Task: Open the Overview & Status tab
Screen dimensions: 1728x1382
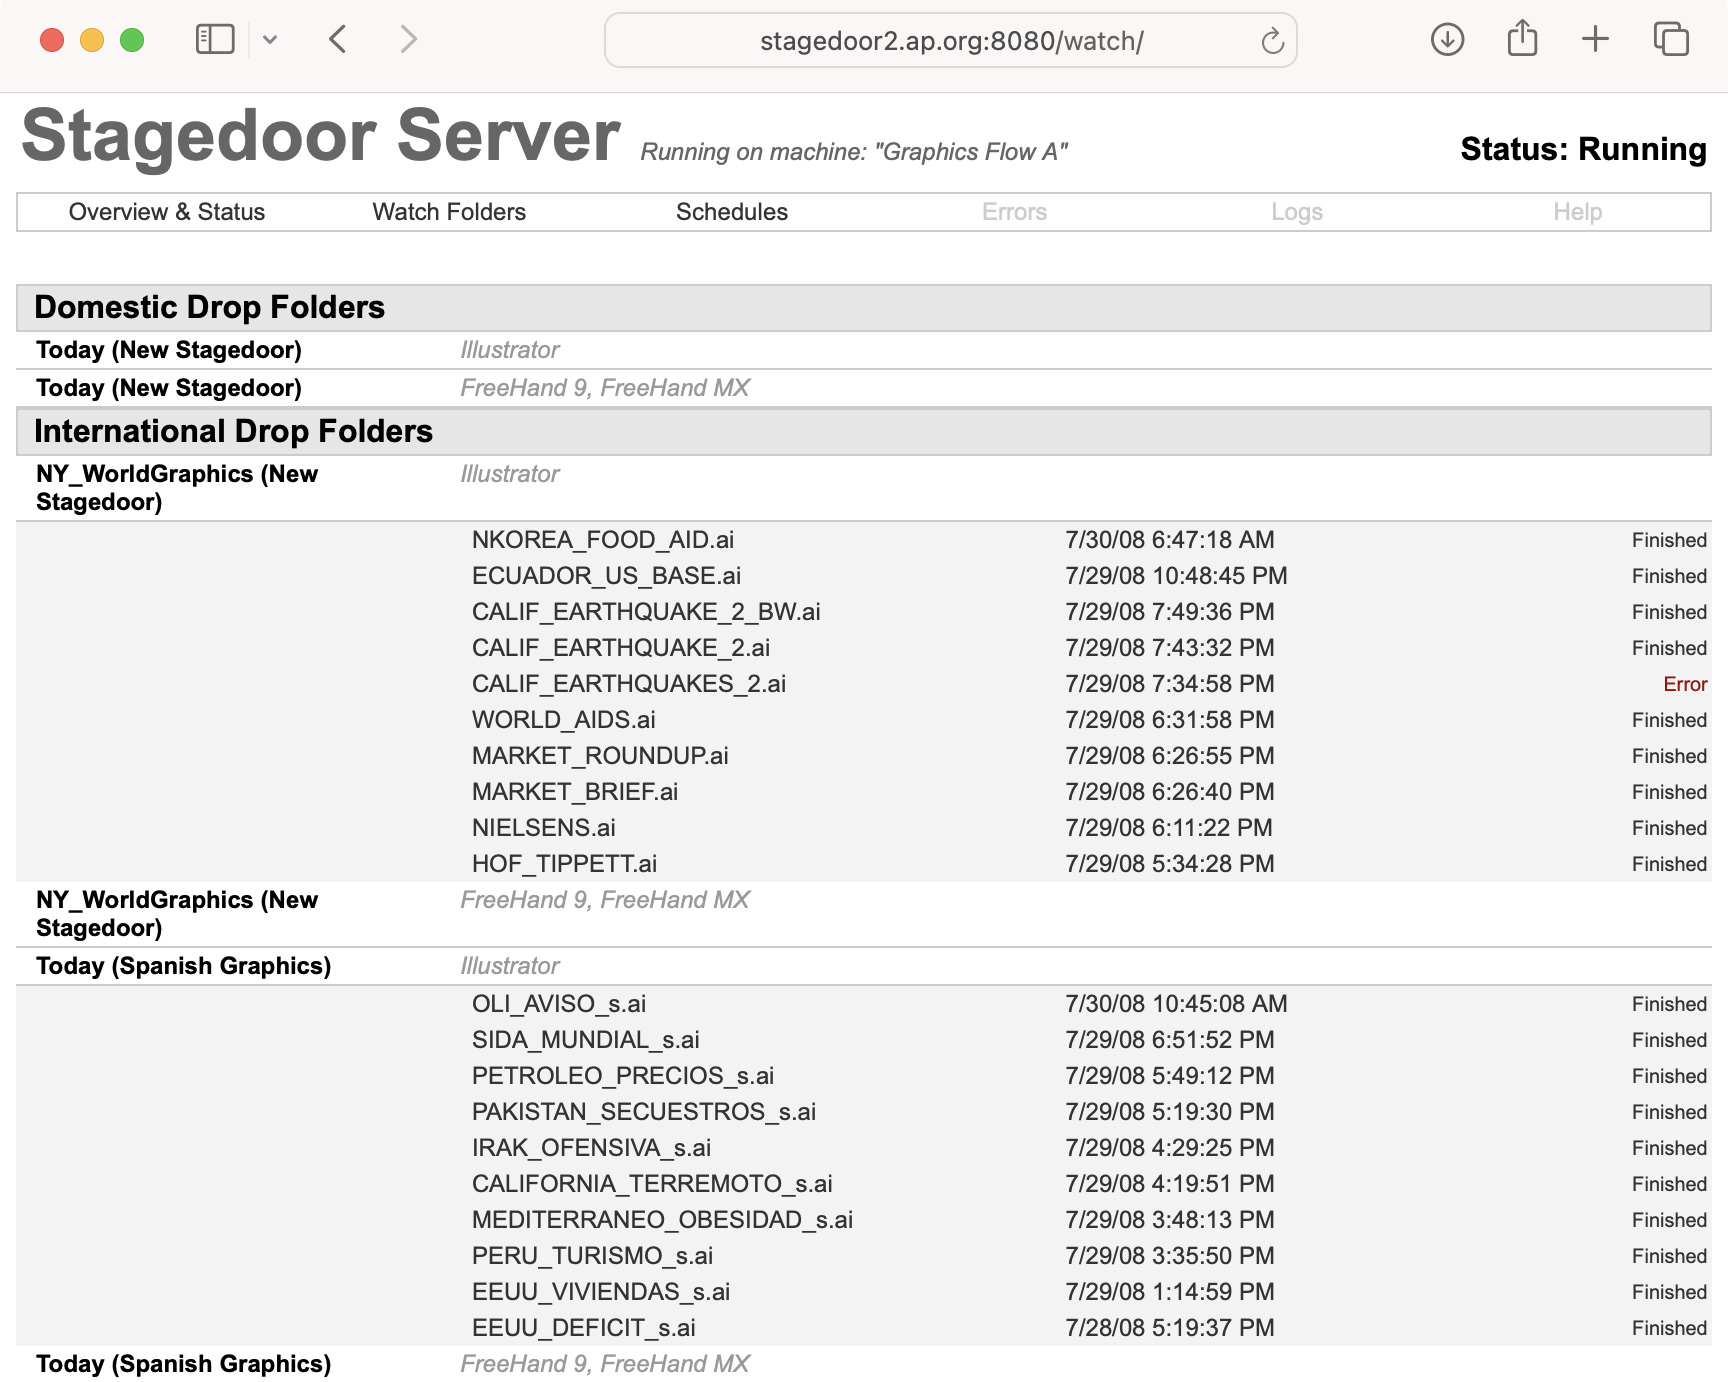Action: point(167,212)
